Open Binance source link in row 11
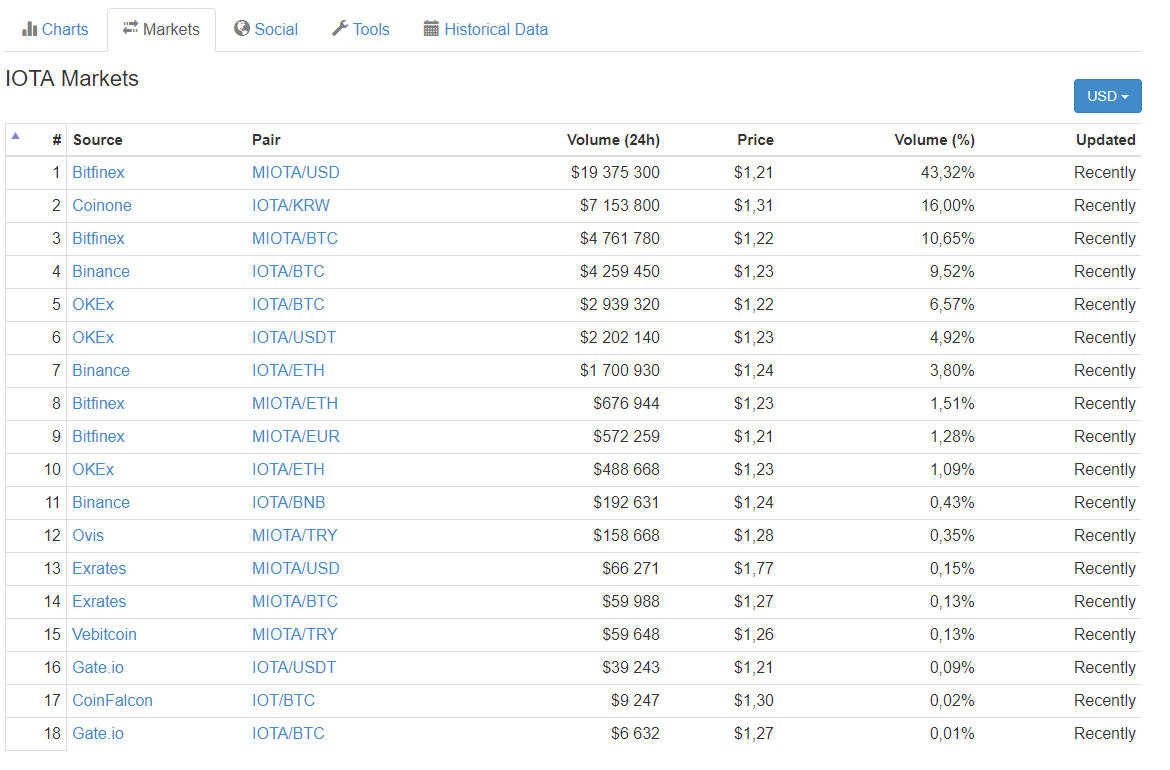The image size is (1170, 770). 101,503
